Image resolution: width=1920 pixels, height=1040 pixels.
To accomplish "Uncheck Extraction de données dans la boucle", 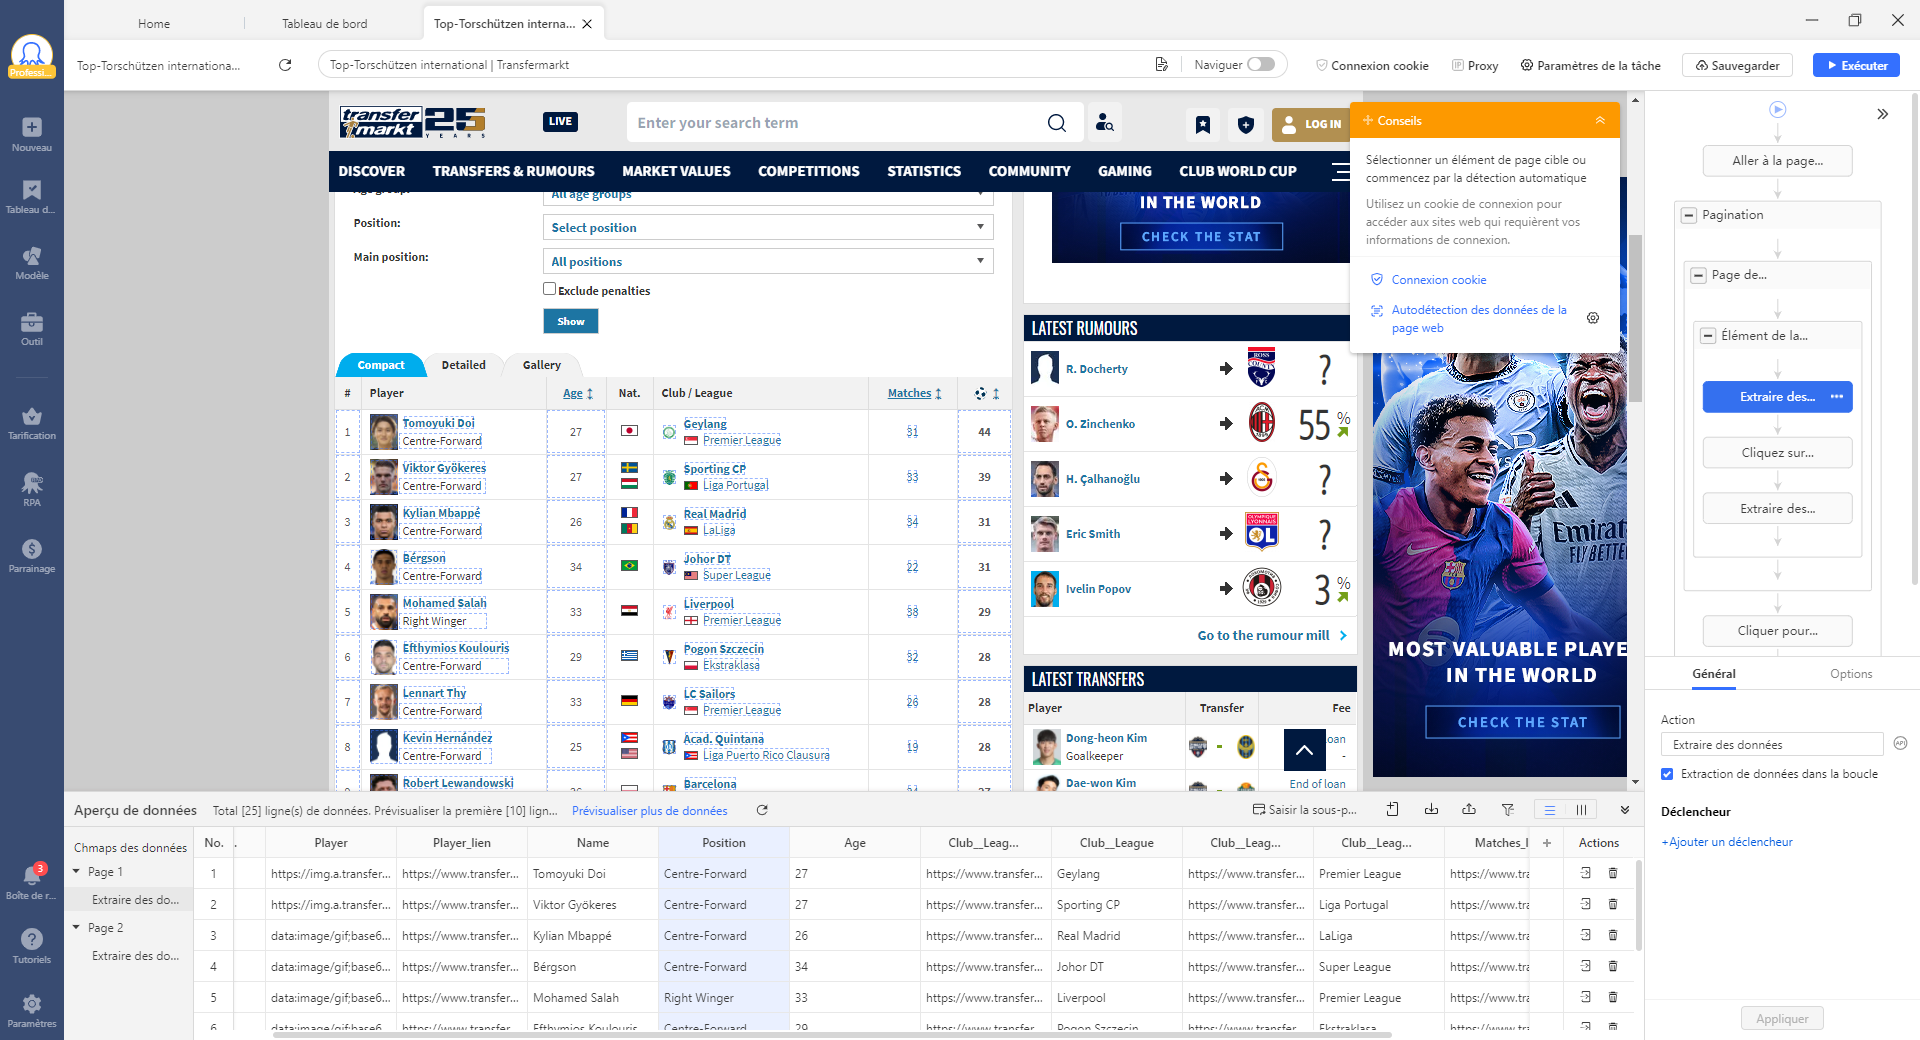I will 1667,774.
